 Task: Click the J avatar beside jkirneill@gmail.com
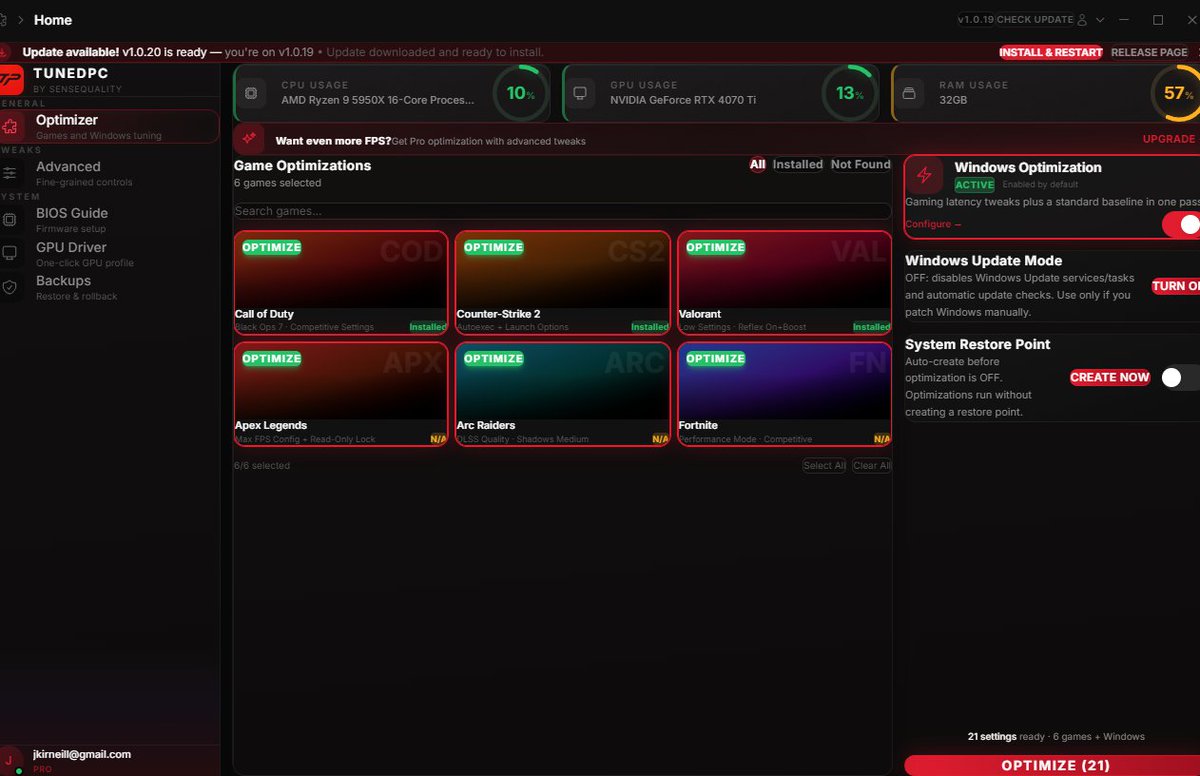tap(9, 759)
